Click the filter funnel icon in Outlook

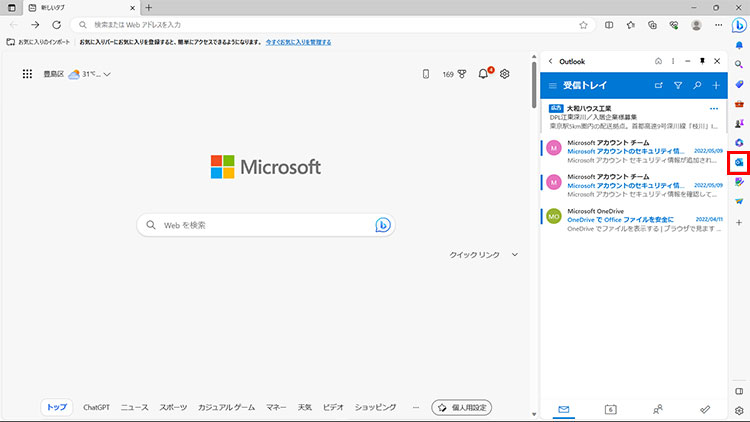677,86
